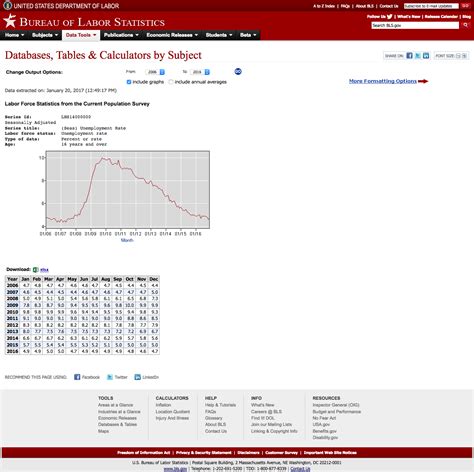Expand the Beta menu
Image resolution: width=474 pixels, height=472 pixels.
248,35
